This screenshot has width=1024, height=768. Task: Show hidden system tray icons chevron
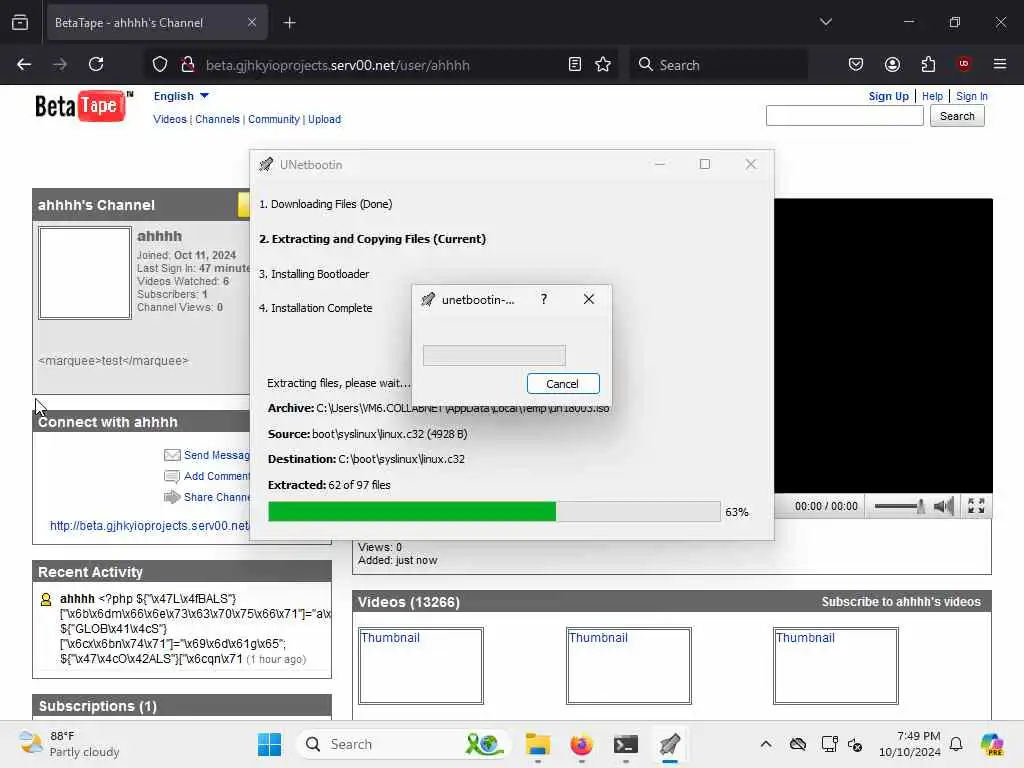tap(766, 744)
